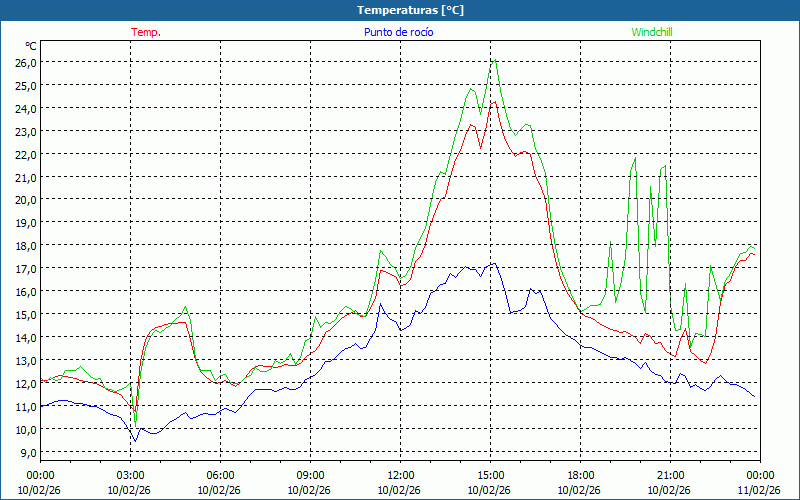Screen dimensions: 800x500
Task: Click the 21:00 time axis label
Action: coord(670,475)
